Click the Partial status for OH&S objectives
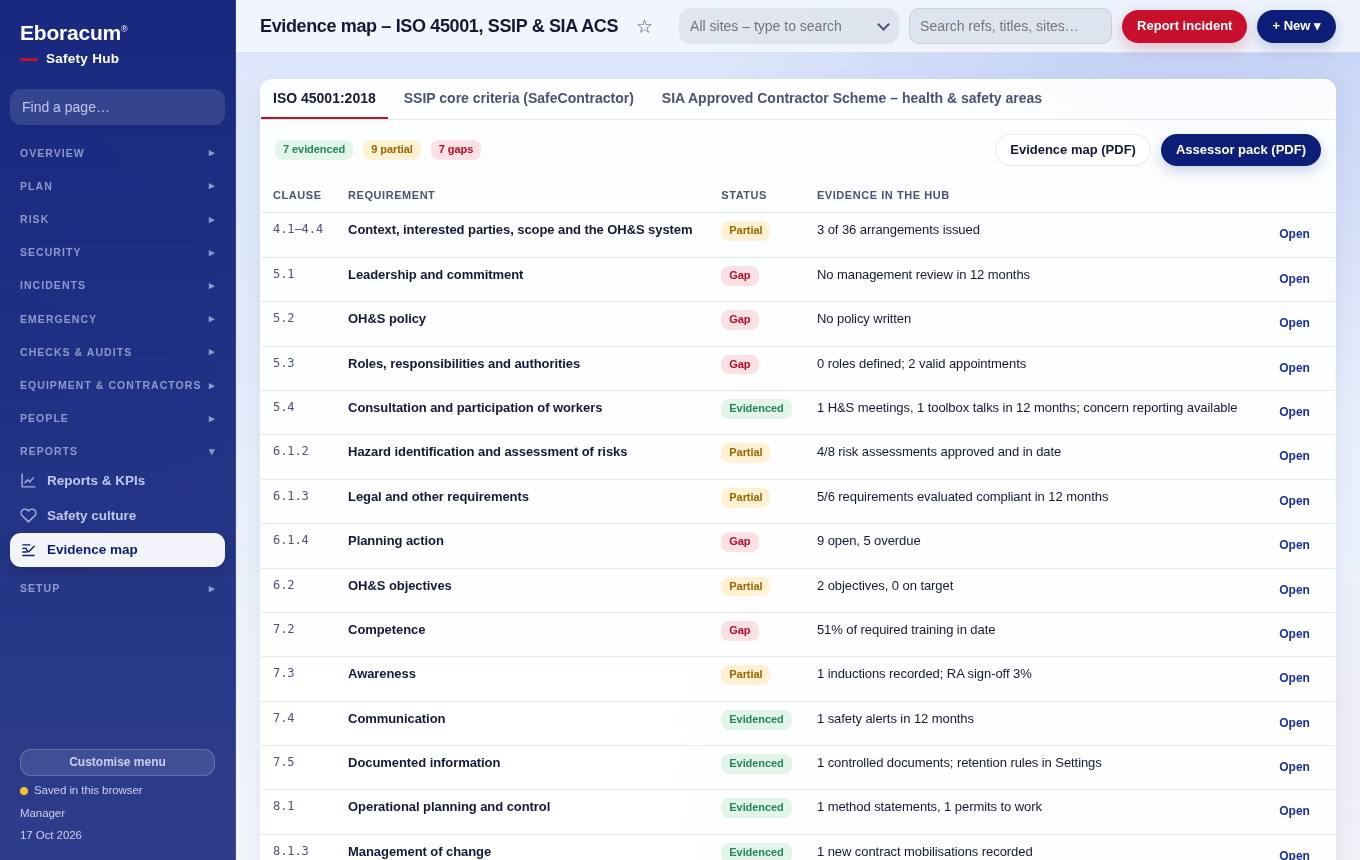Viewport: 1360px width, 860px height. click(x=746, y=587)
